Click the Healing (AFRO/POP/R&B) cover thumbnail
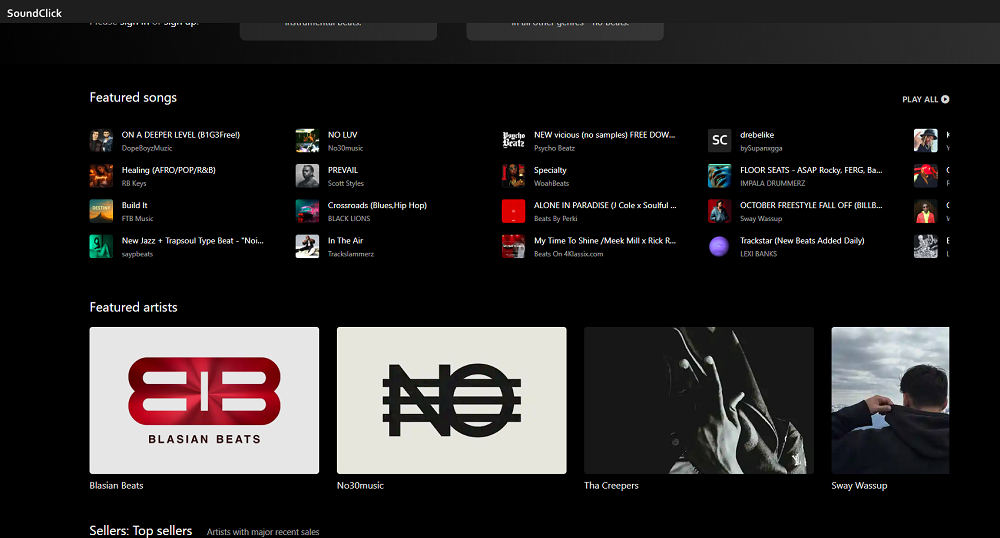The image size is (1000, 538). point(101,176)
